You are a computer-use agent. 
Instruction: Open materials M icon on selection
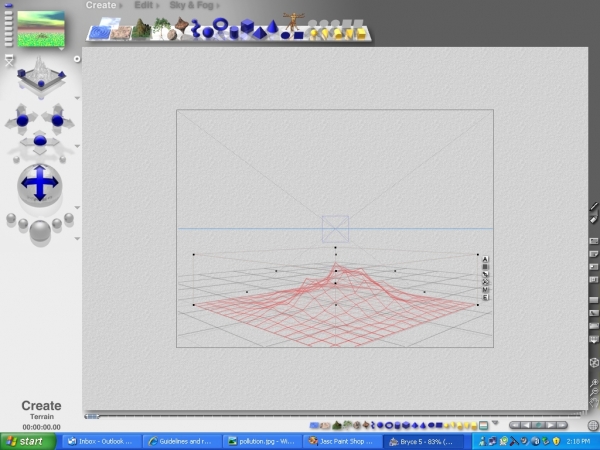485,290
